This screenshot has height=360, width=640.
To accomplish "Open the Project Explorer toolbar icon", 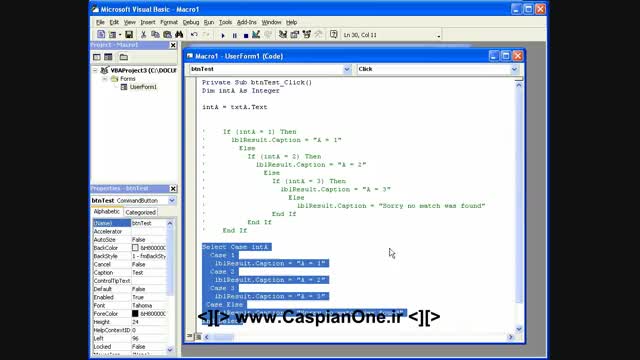I will point(283,35).
